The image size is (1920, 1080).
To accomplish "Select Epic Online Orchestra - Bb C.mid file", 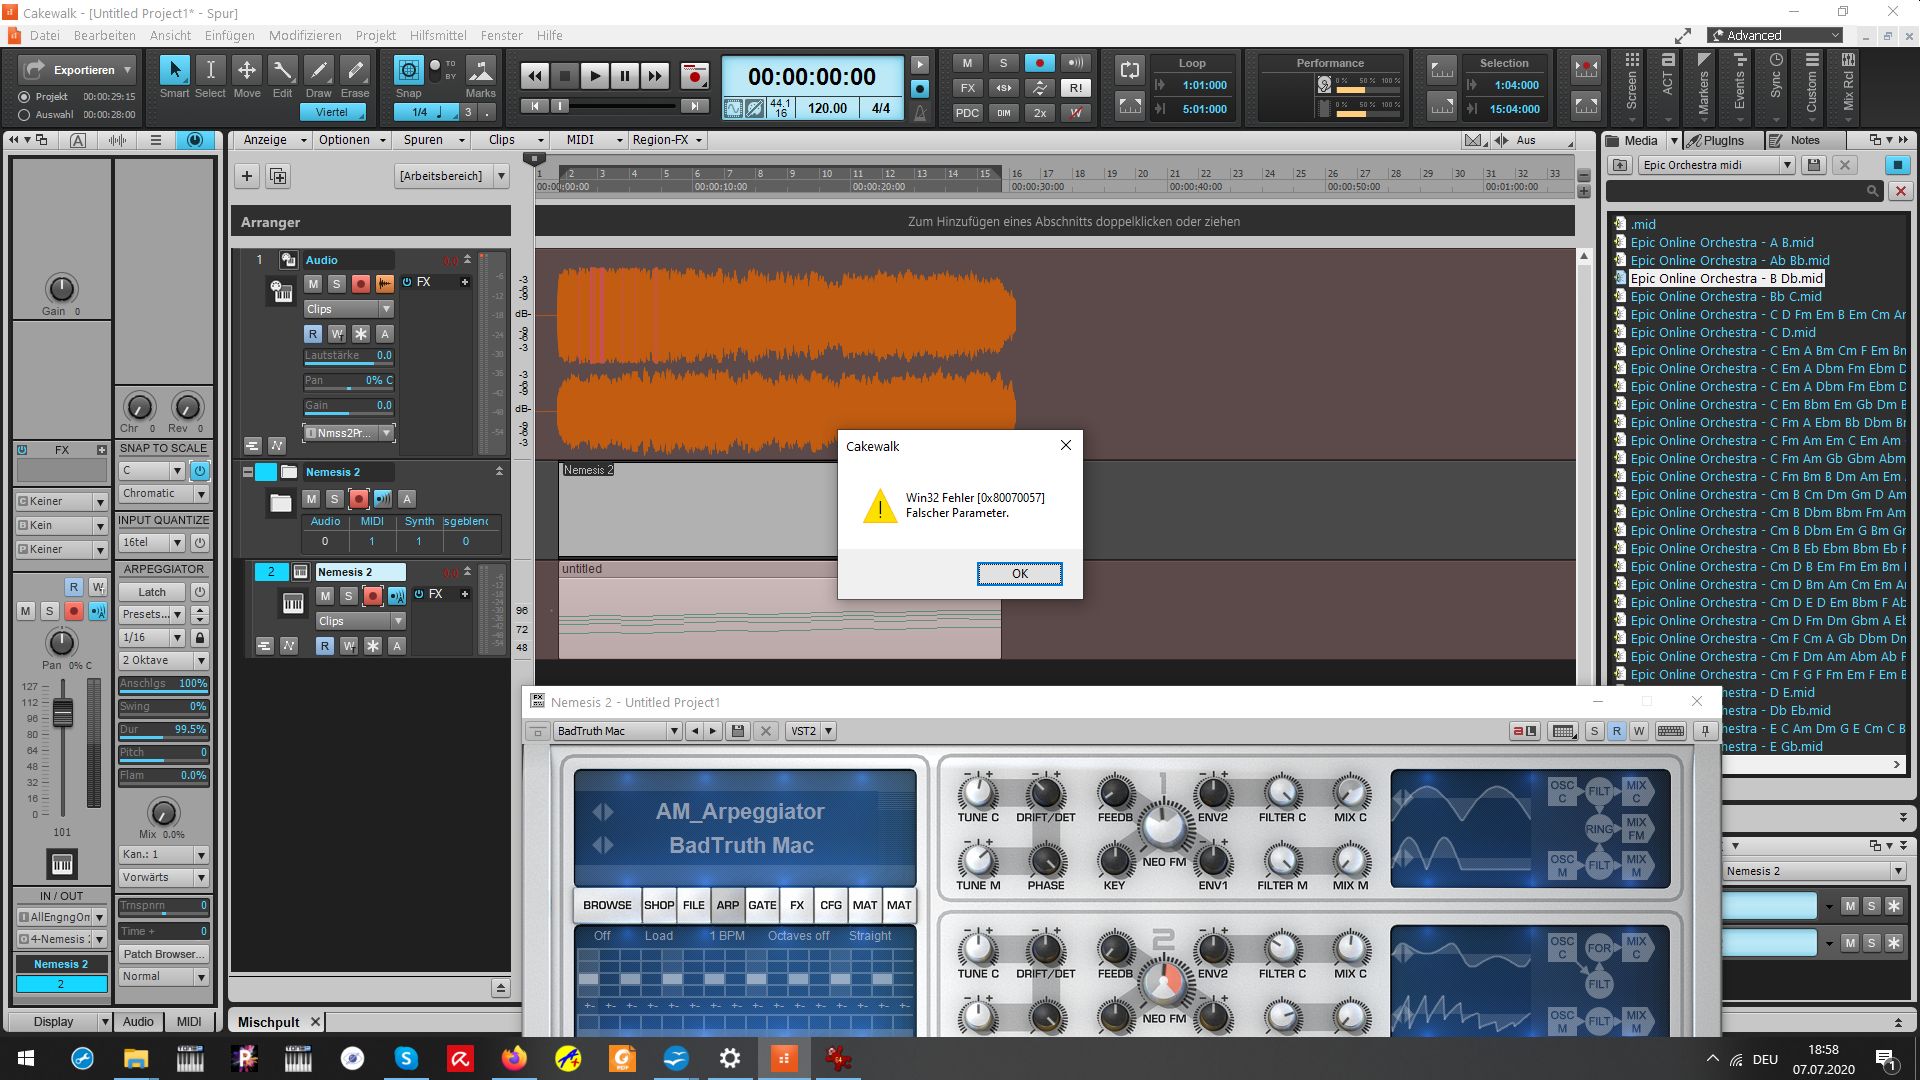I will click(1725, 297).
